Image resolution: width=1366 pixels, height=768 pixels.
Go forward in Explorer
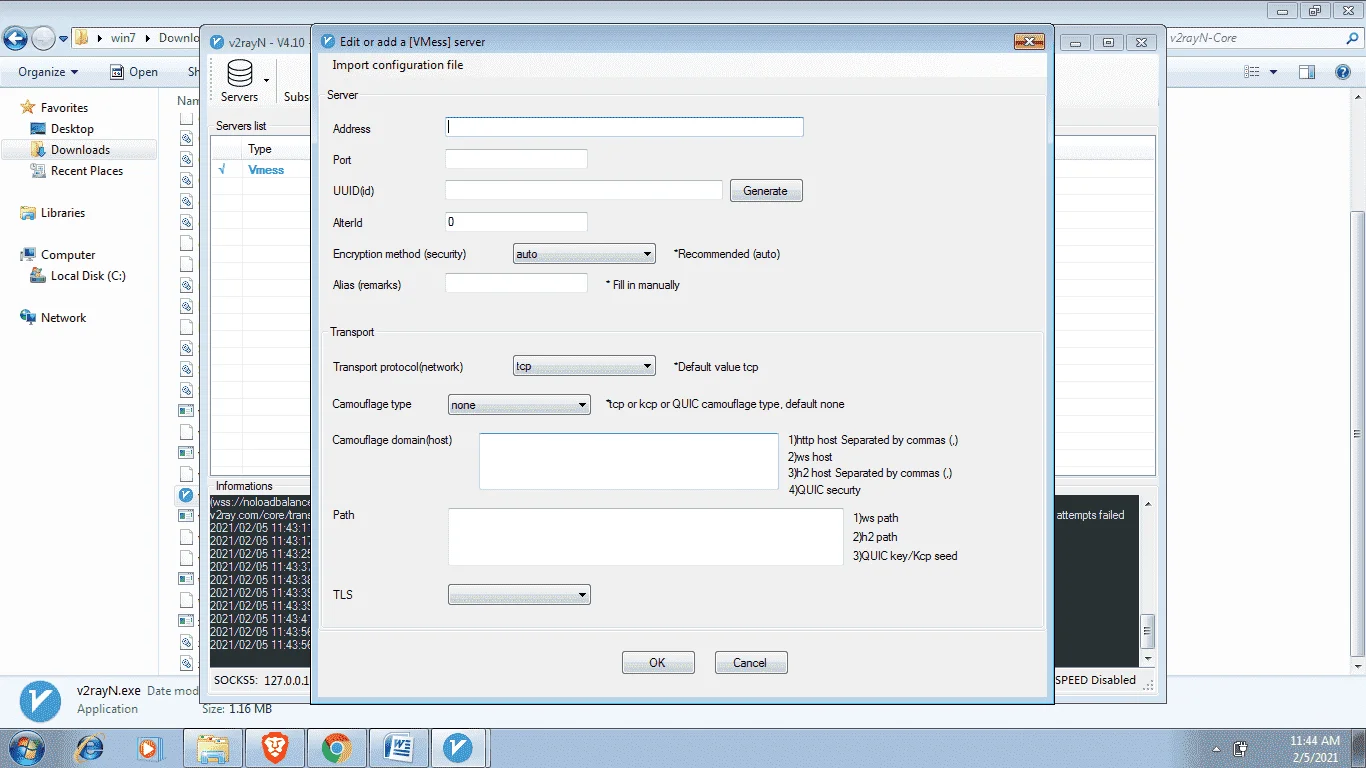tap(43, 39)
